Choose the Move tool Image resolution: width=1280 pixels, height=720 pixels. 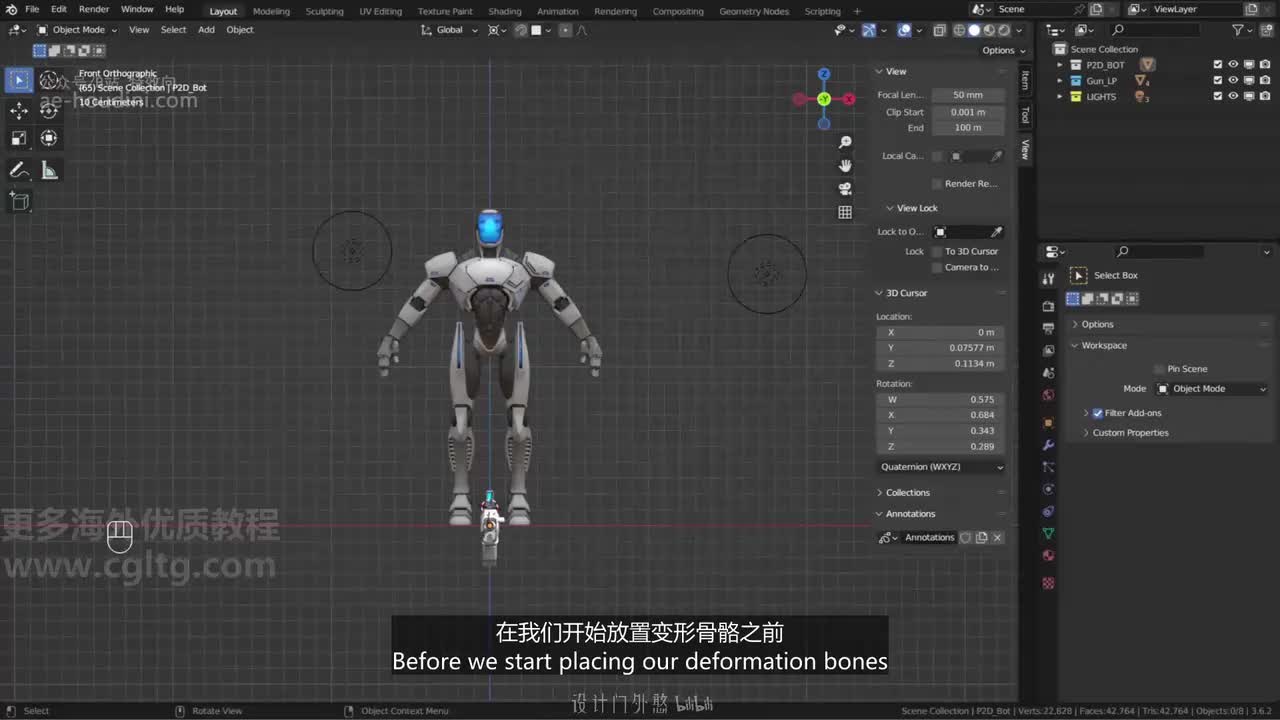[x=19, y=110]
